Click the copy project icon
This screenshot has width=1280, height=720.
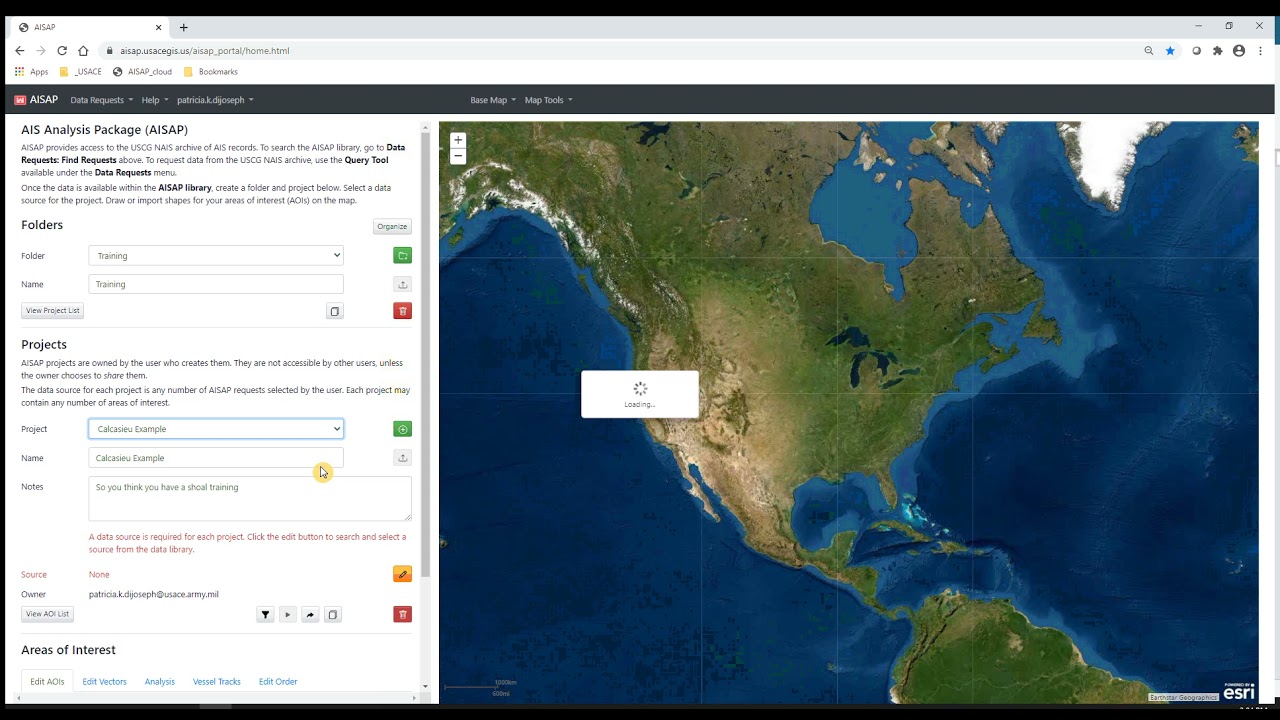point(333,614)
